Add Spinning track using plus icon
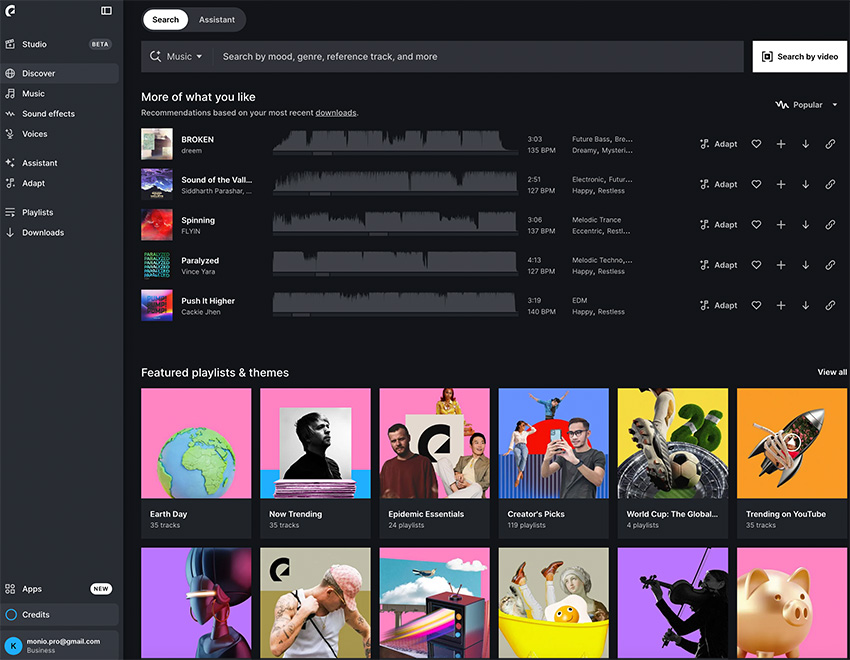This screenshot has height=660, width=850. pos(781,224)
